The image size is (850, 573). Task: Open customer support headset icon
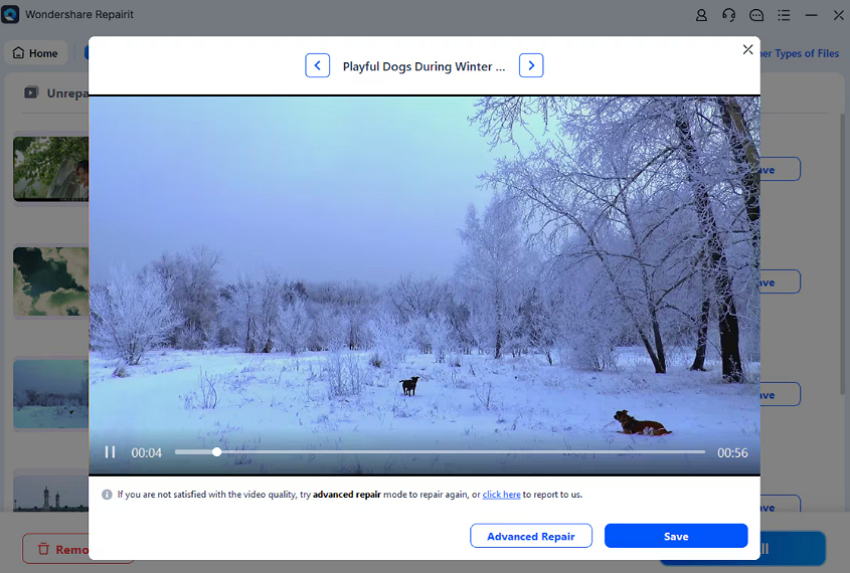point(729,15)
